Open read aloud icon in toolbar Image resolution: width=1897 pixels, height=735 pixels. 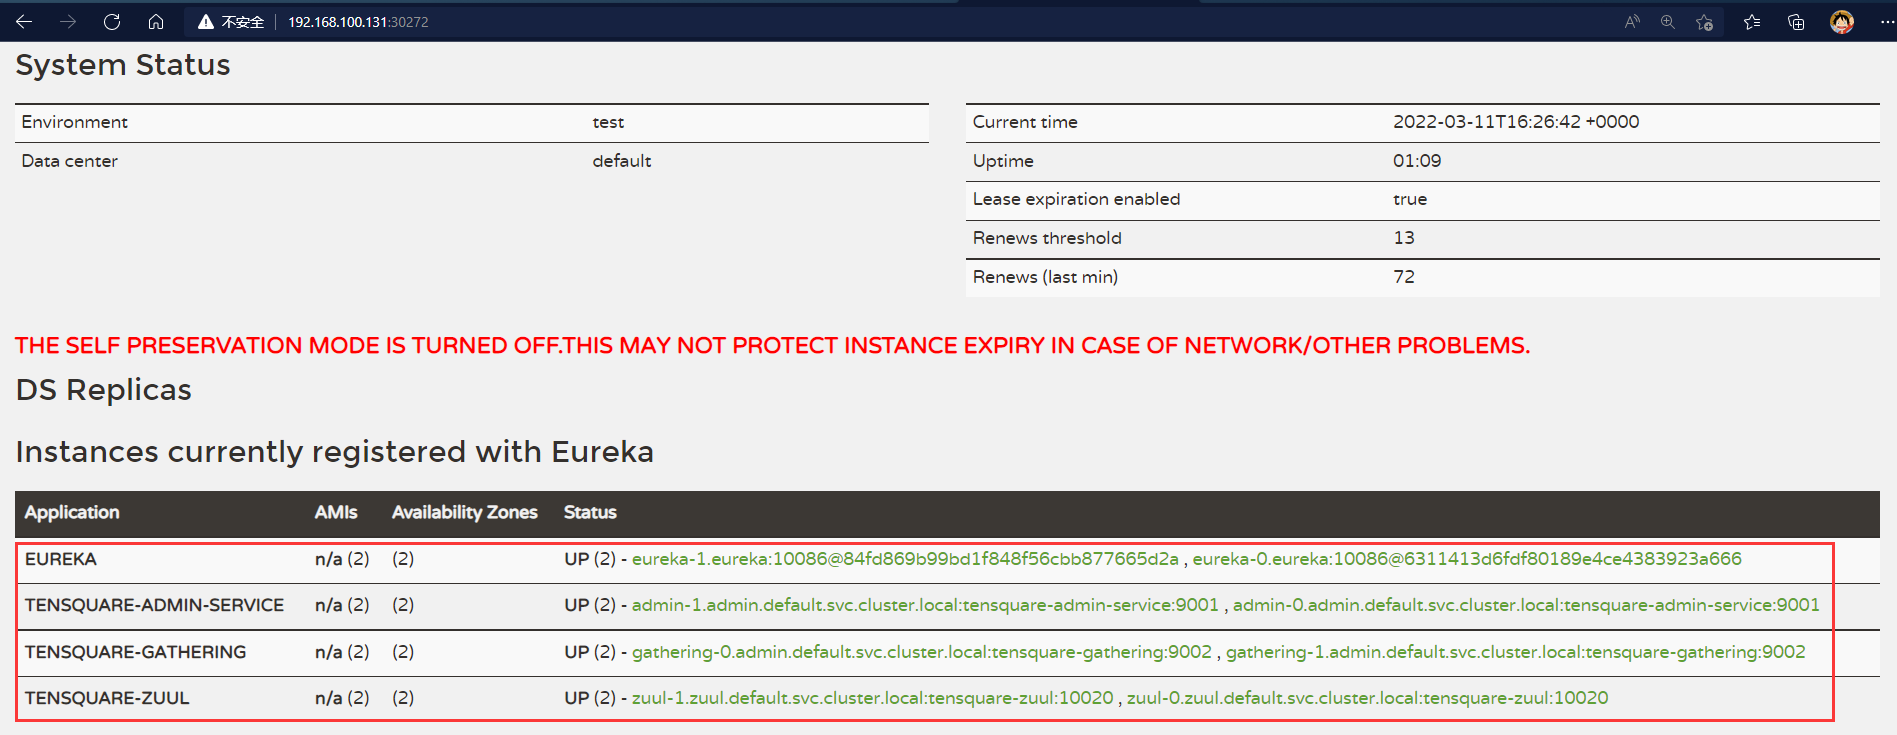[x=1632, y=21]
